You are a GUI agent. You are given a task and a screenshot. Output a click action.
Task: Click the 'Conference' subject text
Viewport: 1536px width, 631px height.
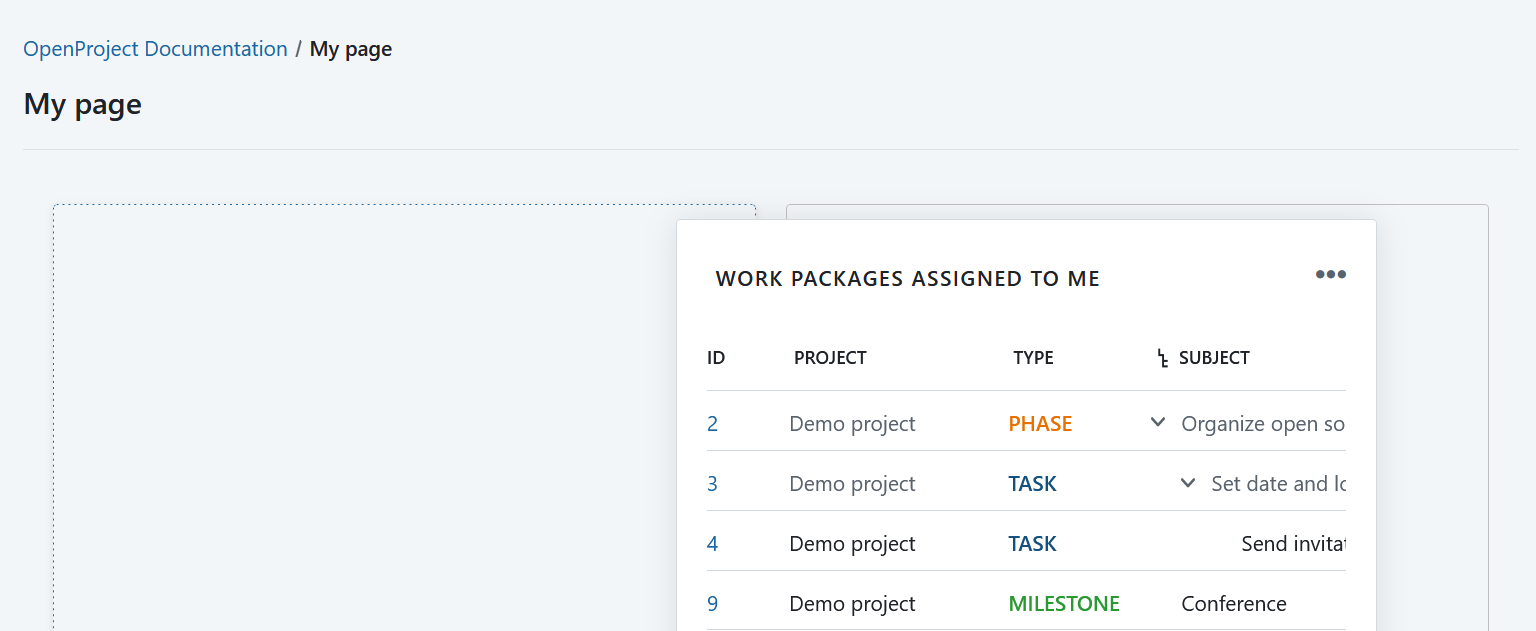tap(1234, 603)
